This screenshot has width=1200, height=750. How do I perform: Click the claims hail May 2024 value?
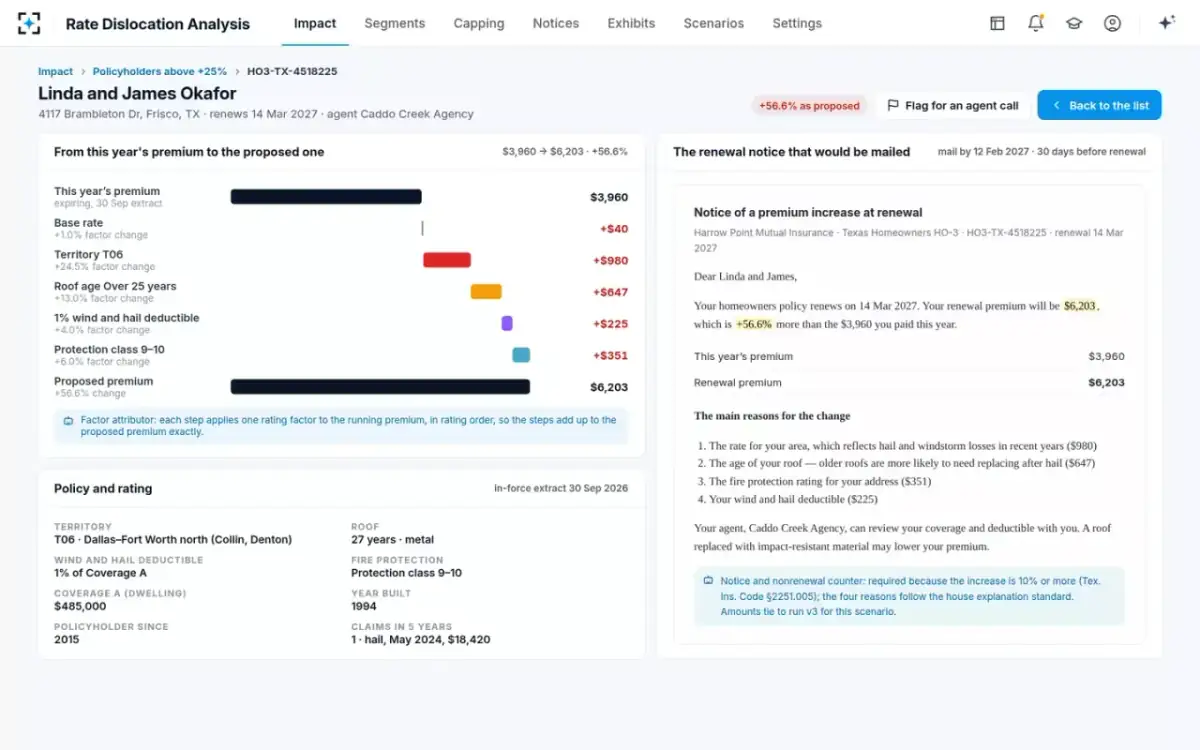coord(421,640)
